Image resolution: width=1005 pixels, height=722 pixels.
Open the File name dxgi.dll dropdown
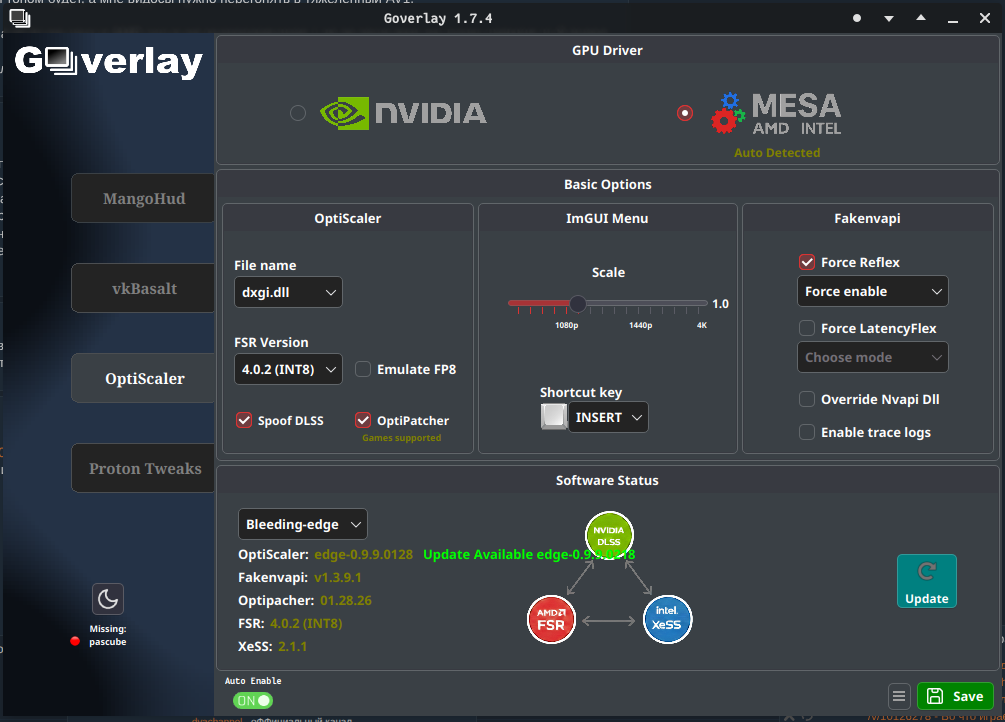288,292
